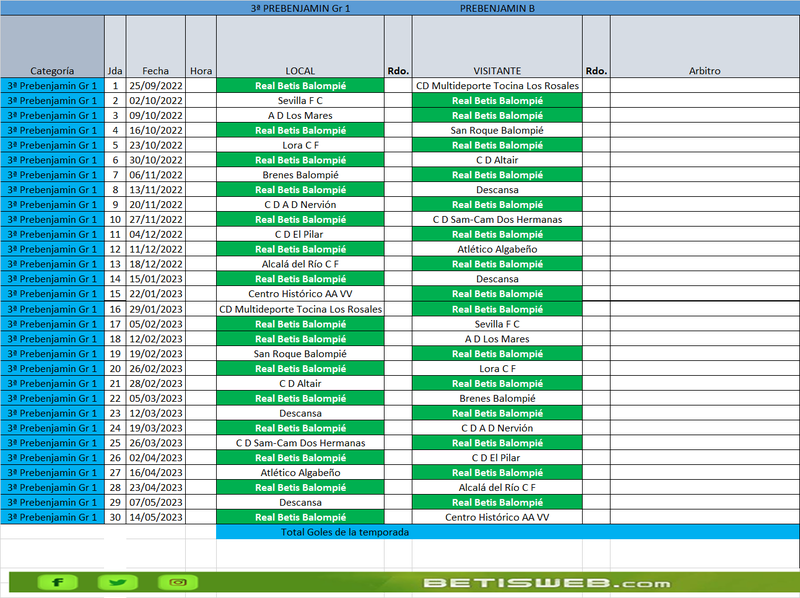Click Atlético Algabeño in the VISITANTE column

(497, 249)
